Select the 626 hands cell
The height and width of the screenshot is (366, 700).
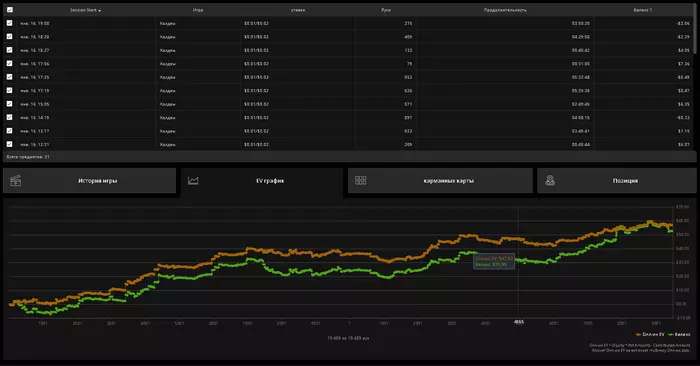[408, 91]
